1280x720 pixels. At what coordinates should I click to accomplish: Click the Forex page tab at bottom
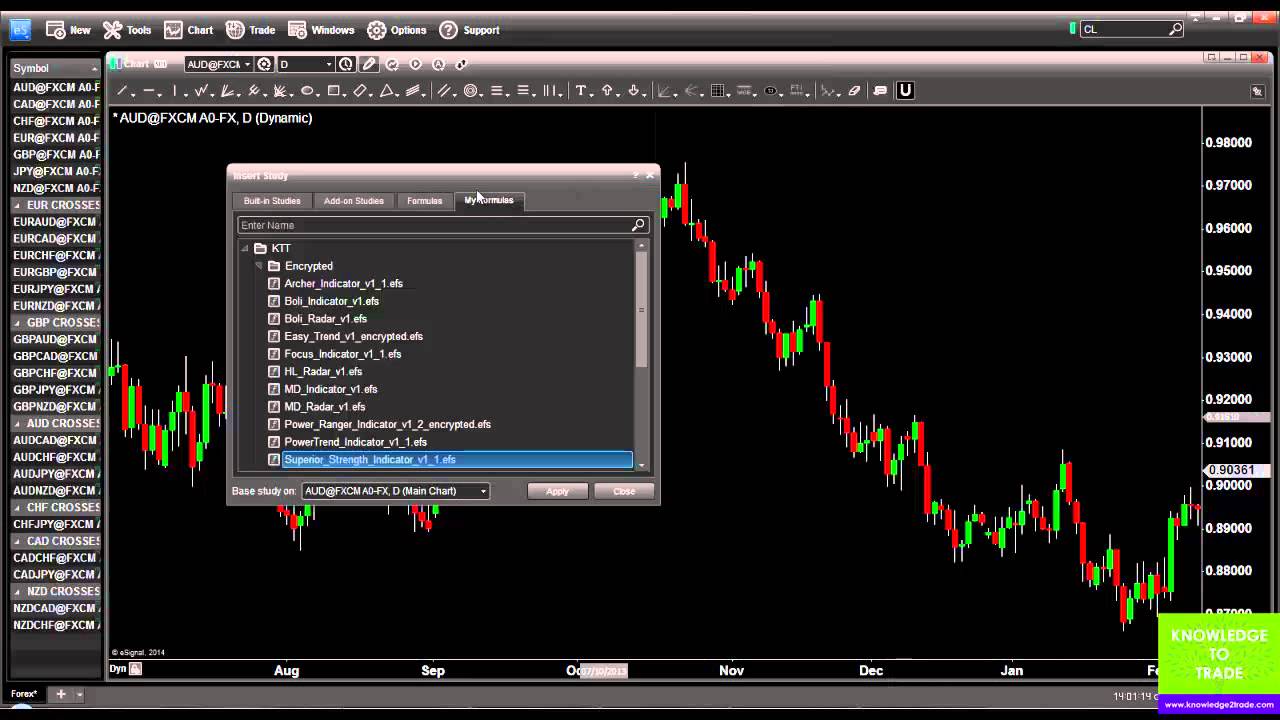(24, 694)
